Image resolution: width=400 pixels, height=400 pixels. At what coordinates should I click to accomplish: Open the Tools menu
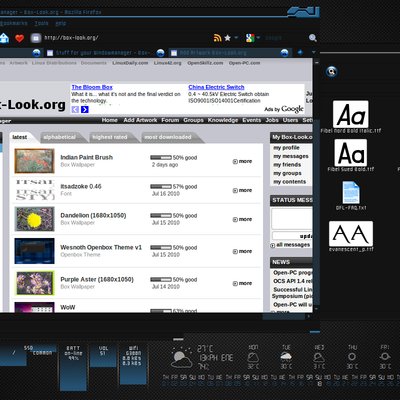(x=41, y=23)
